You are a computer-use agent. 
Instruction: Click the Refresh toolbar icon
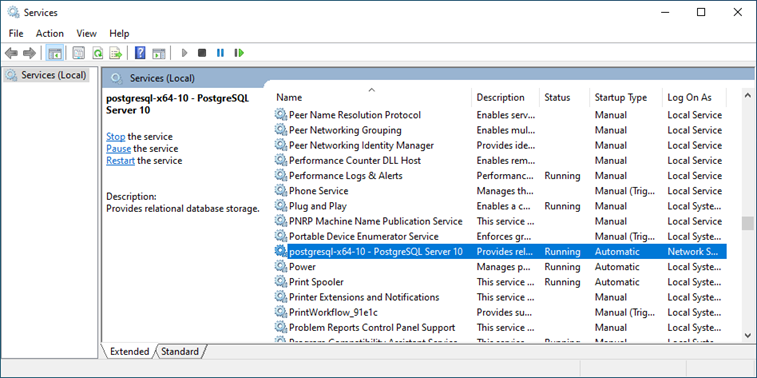coord(98,53)
